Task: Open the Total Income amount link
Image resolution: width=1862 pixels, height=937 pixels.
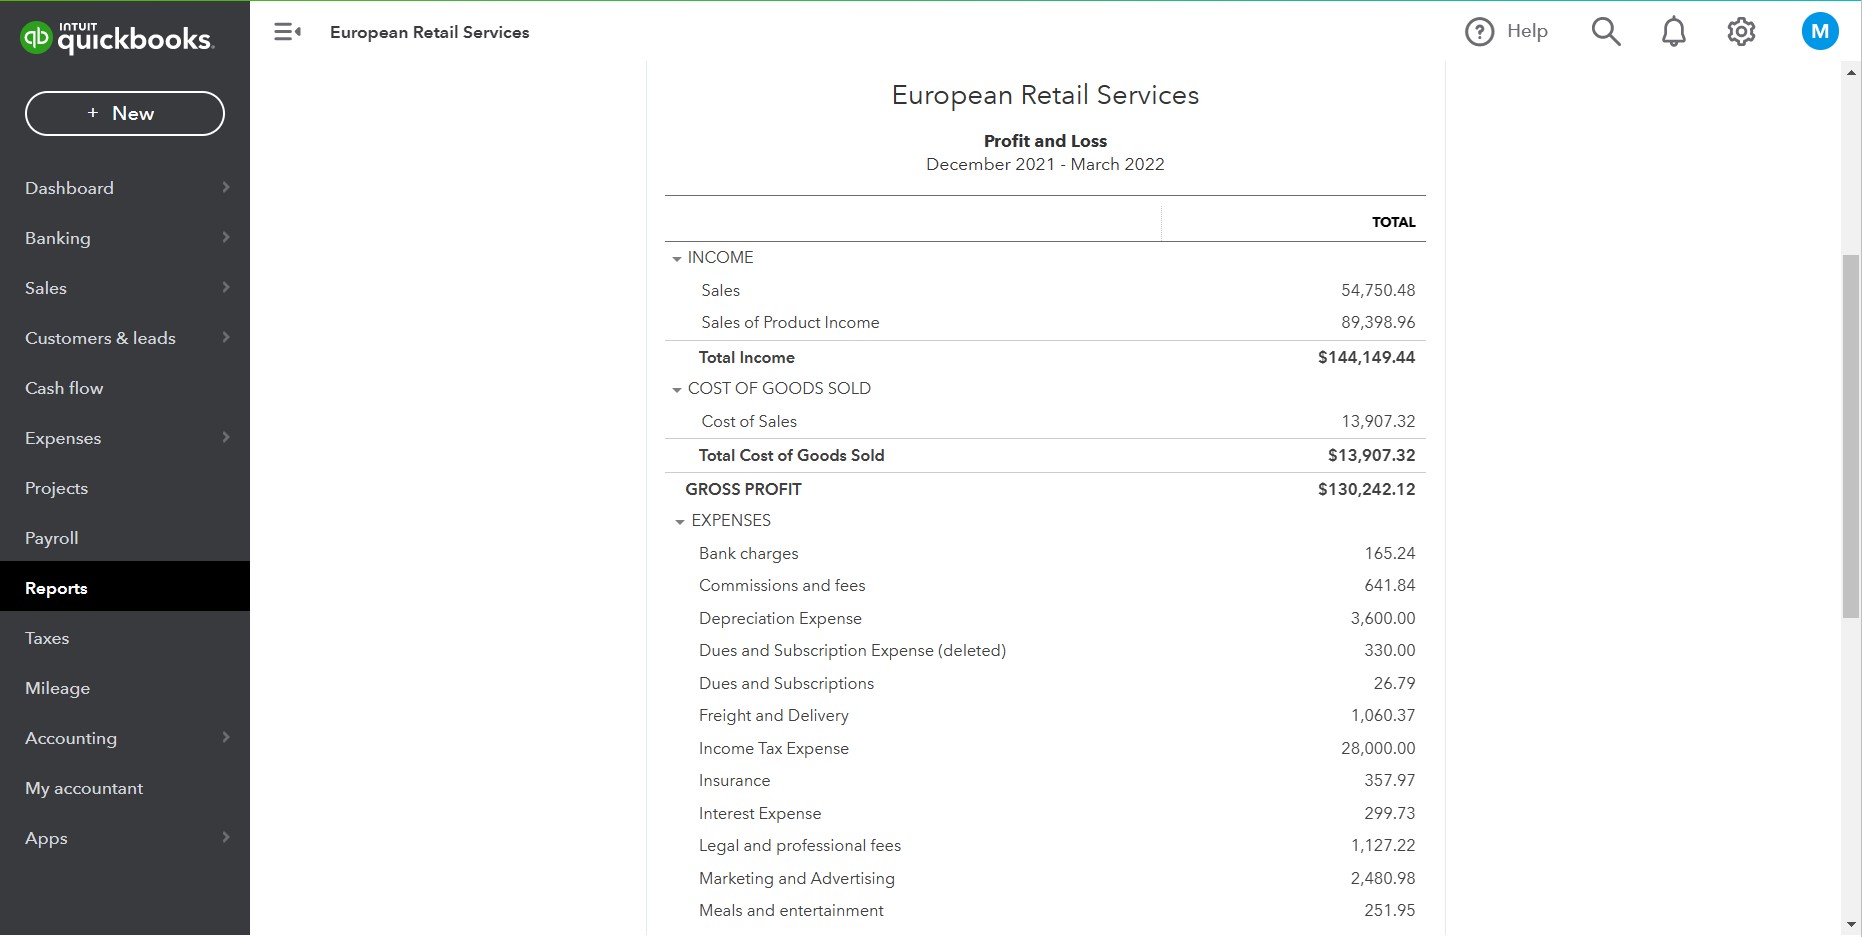Action: [1366, 357]
